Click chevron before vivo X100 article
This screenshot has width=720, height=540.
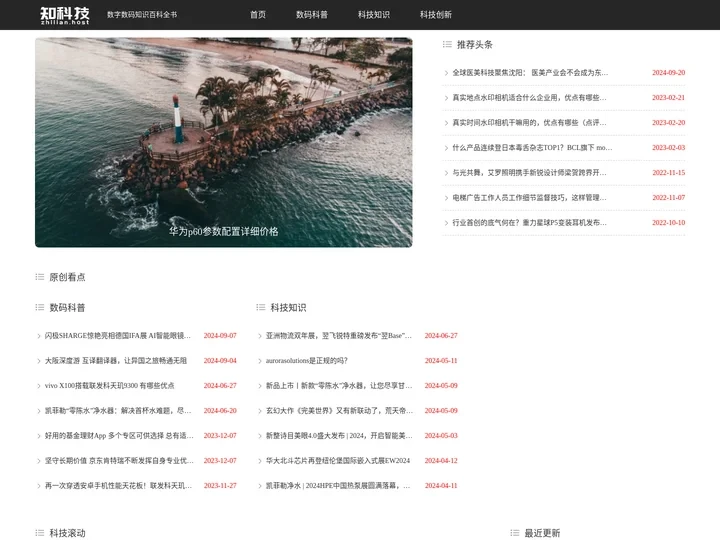pyautogui.click(x=39, y=386)
